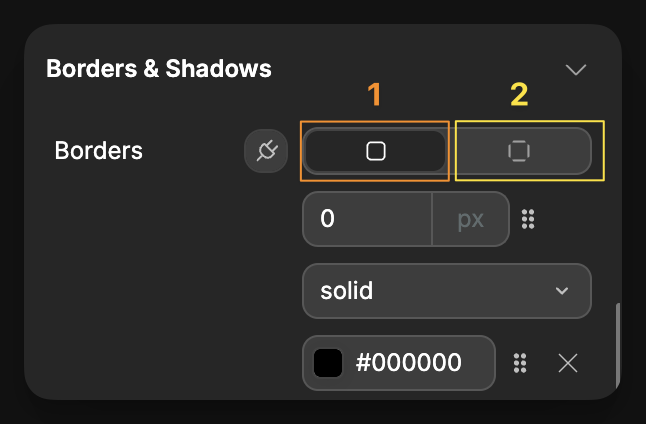Viewport: 646px width, 424px height.
Task: Collapse the Borders & Shadows section
Action: (575, 69)
